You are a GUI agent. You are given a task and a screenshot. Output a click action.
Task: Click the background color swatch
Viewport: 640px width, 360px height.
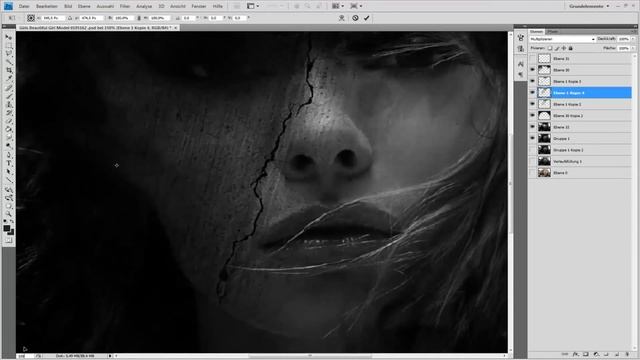coord(11,232)
